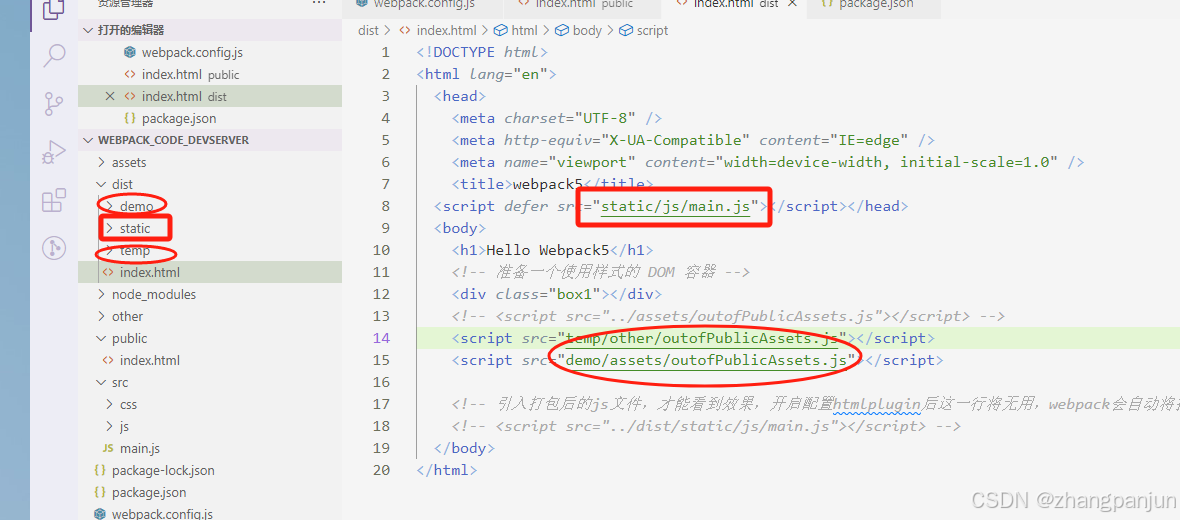Click the html breadcrumb segment
1180x520 pixels.
pyautogui.click(x=525, y=30)
